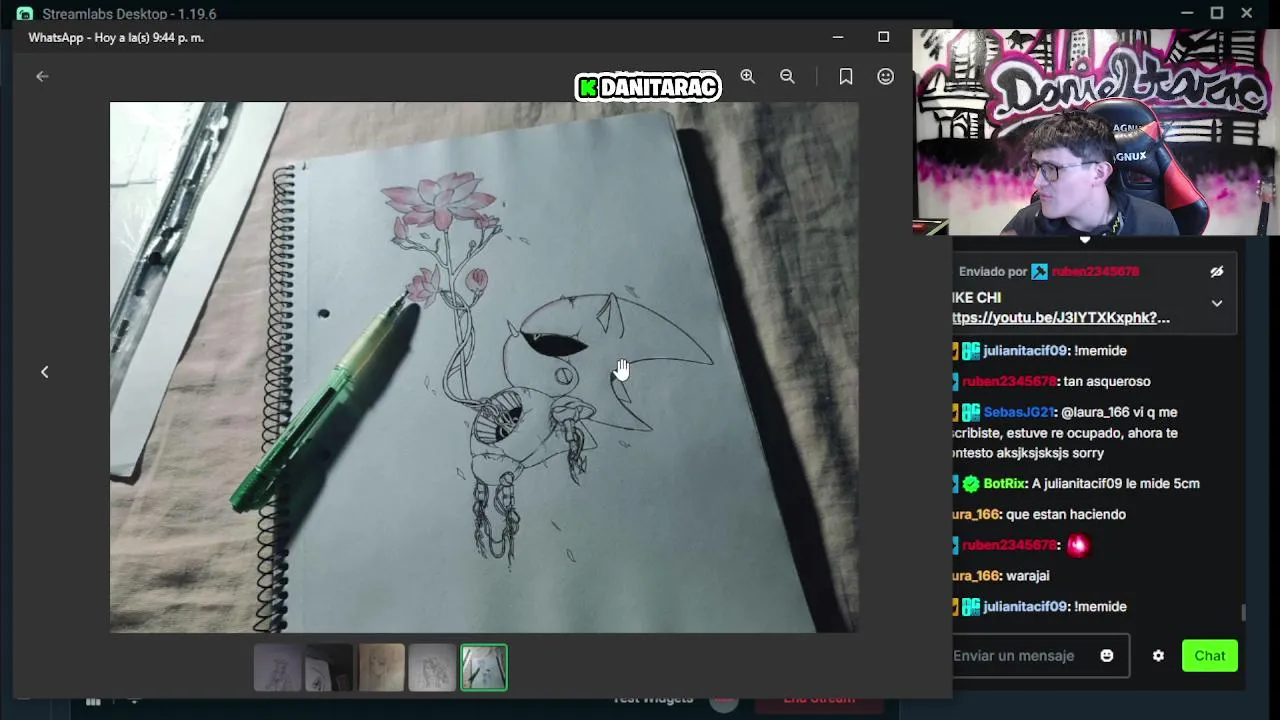Close the Streamlabs Desktop window
1280x720 pixels.
tap(1247, 13)
